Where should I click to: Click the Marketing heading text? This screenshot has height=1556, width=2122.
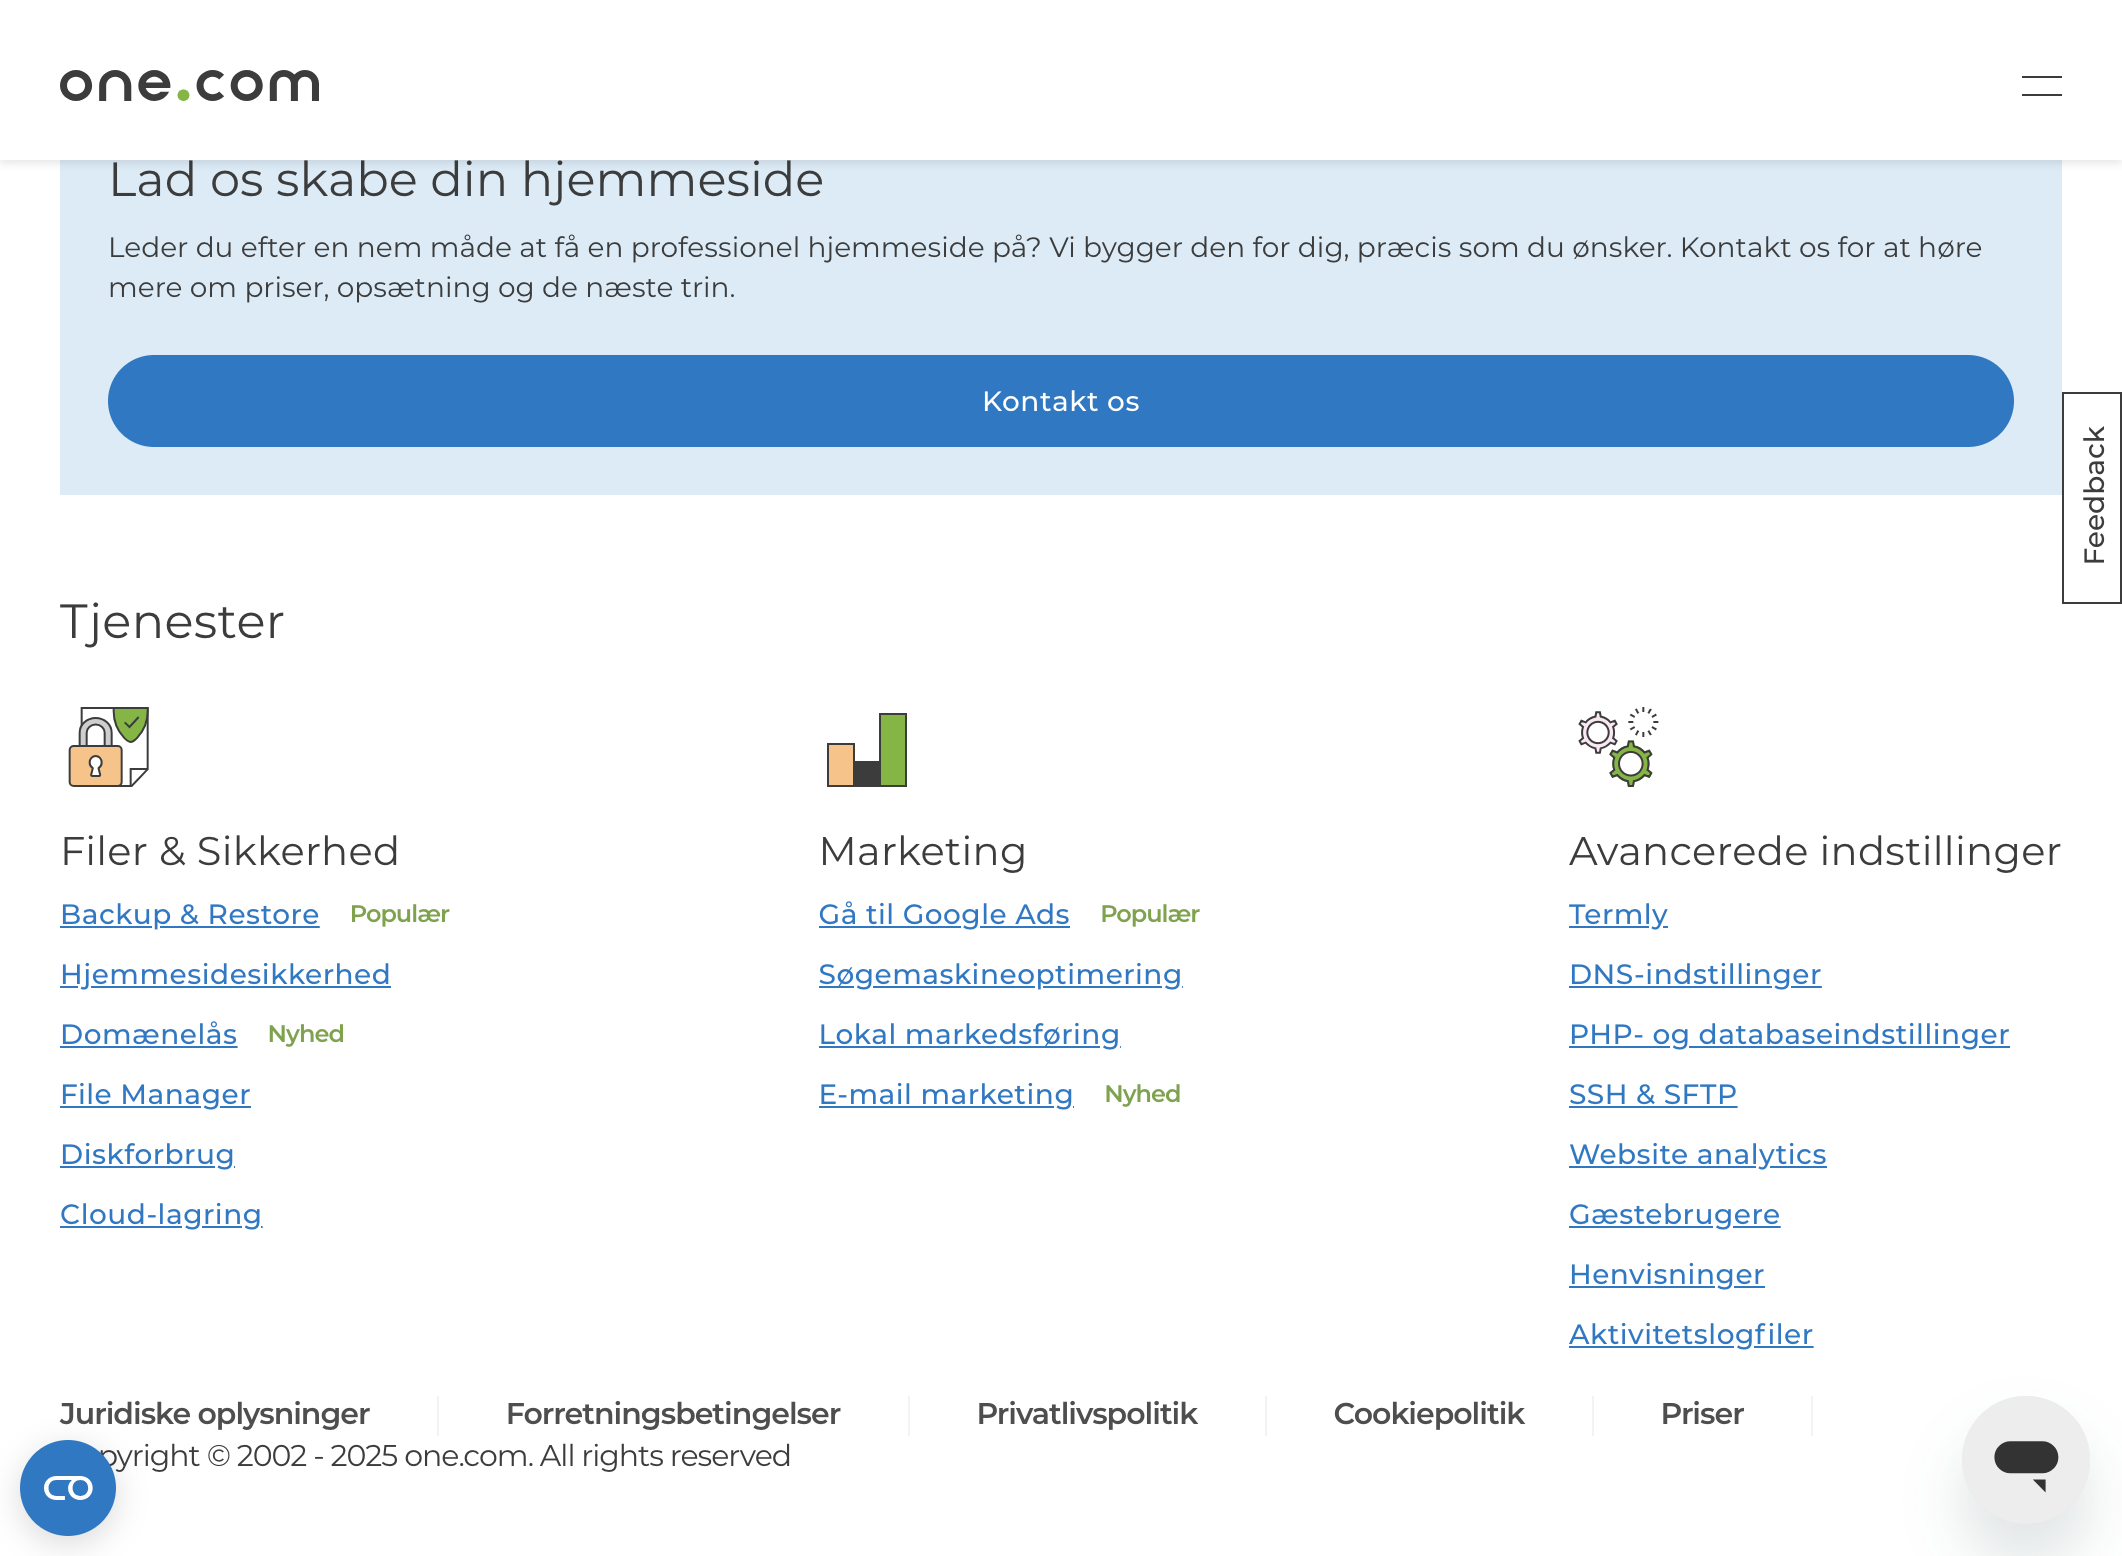[x=923, y=852]
